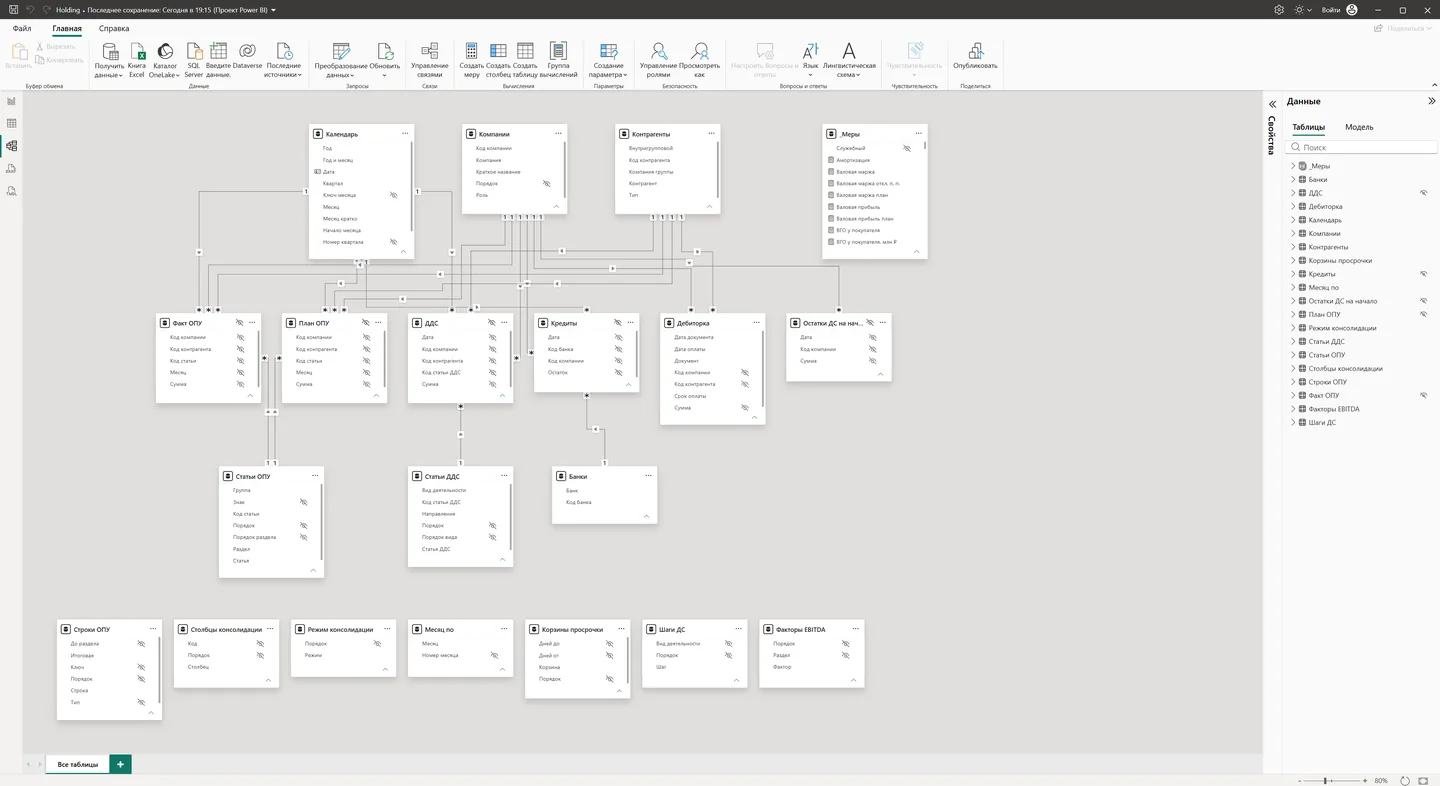Toggle visibility of Кредиты in Data pane
This screenshot has height=786, width=1440.
tap(1423, 274)
